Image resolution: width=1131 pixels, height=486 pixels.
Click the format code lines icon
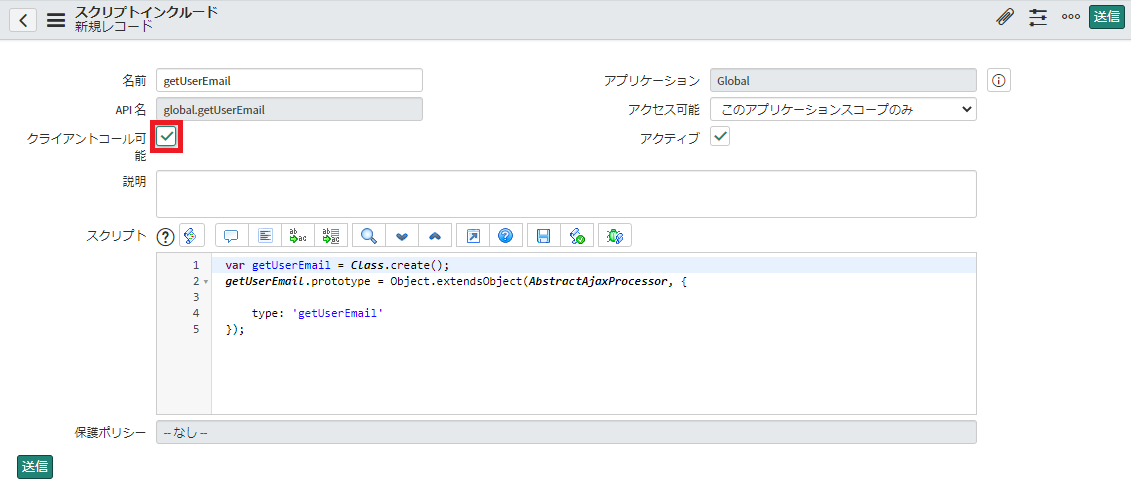click(265, 236)
